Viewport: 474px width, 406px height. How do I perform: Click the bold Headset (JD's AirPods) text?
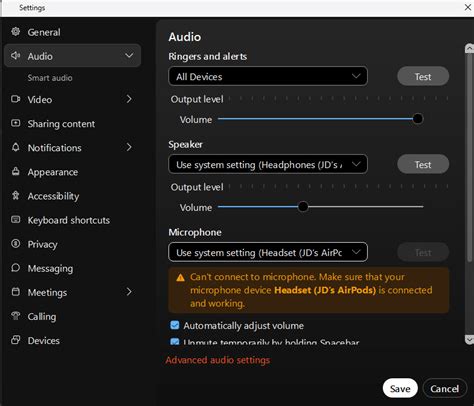(325, 290)
